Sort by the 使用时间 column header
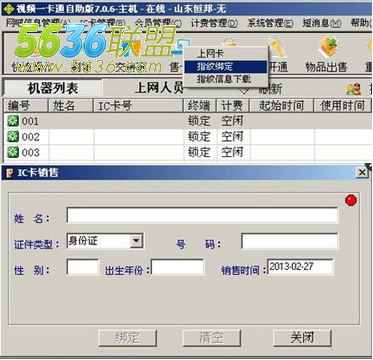 (x=343, y=106)
